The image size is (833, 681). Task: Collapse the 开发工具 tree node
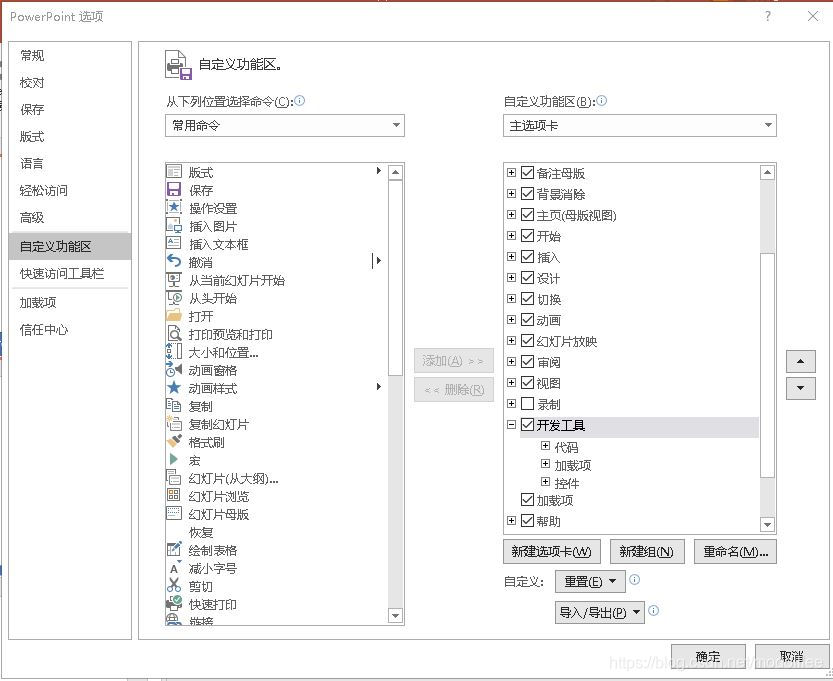pos(511,425)
